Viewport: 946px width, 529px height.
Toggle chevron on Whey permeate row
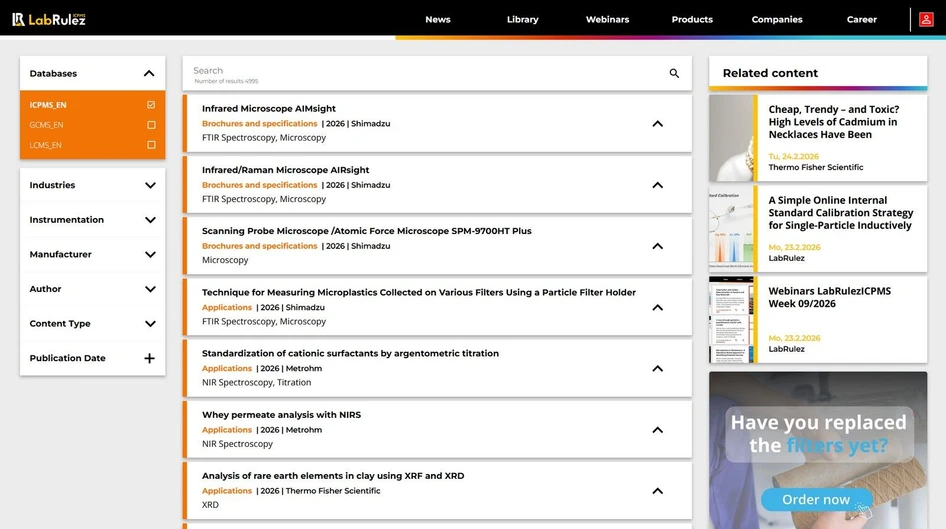(658, 430)
